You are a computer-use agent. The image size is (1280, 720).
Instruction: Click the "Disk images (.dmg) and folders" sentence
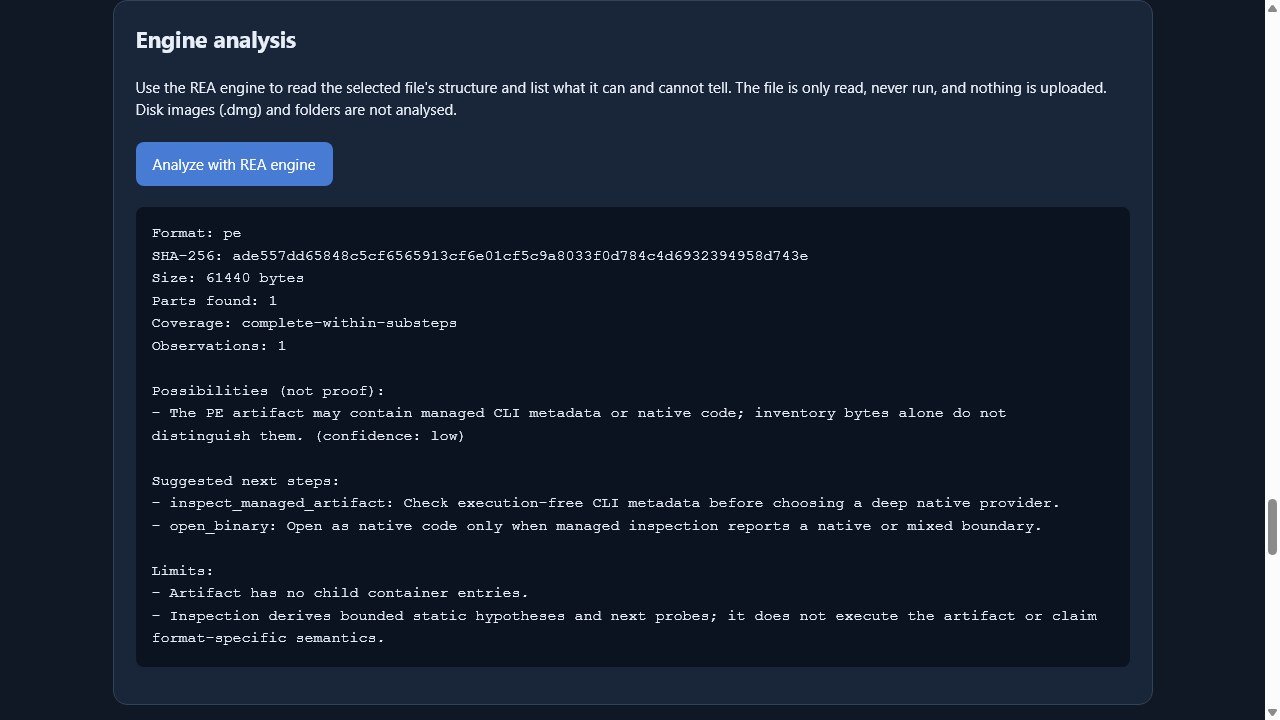pos(296,110)
